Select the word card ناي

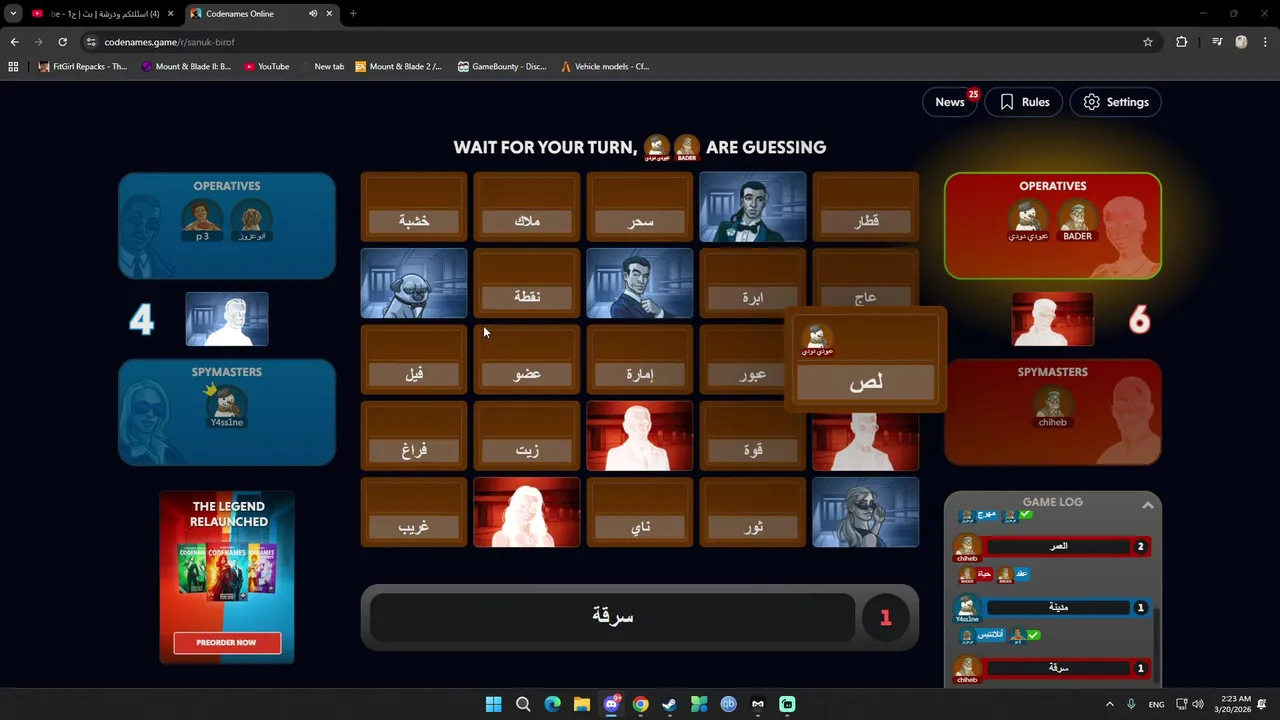pos(640,513)
